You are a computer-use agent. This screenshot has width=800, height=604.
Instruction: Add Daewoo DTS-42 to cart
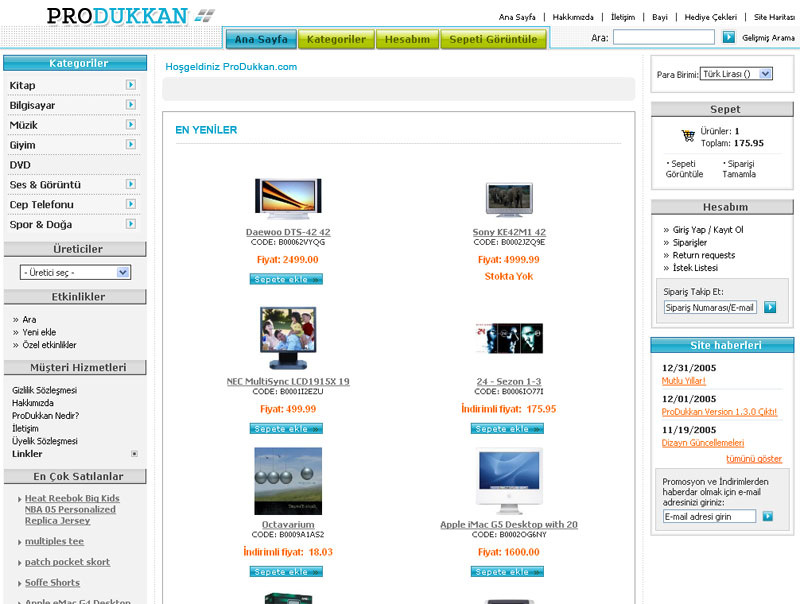point(286,279)
